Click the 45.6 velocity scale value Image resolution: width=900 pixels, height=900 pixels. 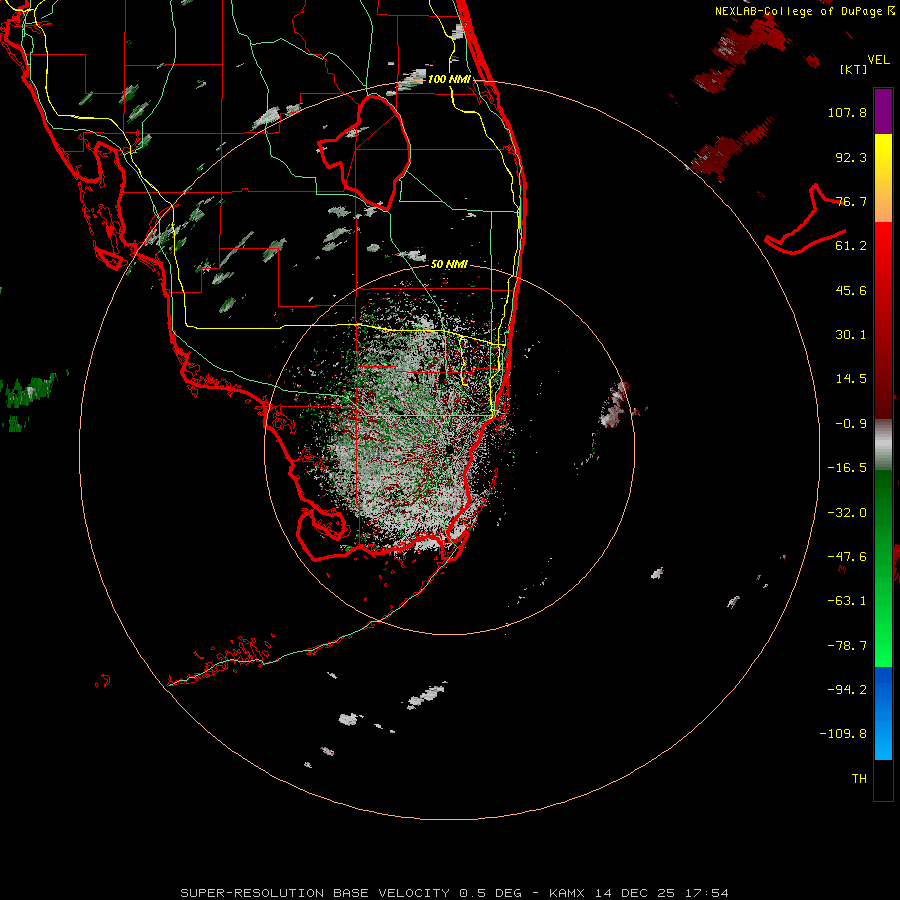click(x=851, y=290)
